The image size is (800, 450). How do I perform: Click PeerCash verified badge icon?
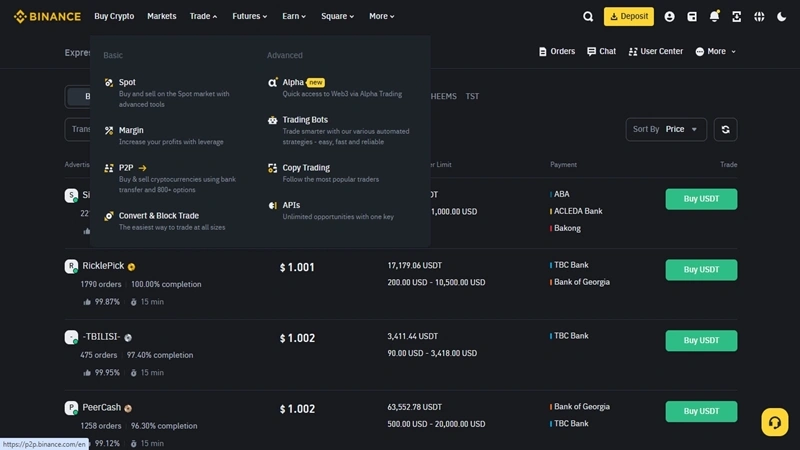coord(128,408)
